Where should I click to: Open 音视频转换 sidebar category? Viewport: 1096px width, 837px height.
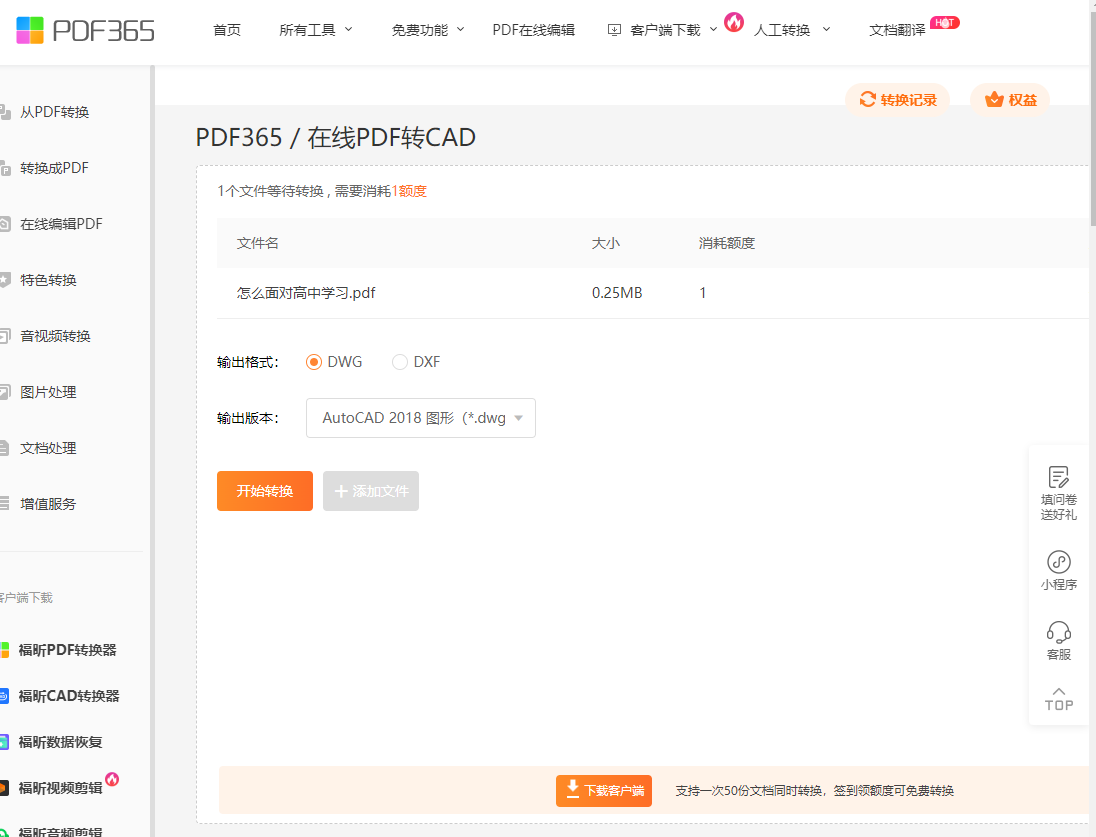[x=55, y=336]
